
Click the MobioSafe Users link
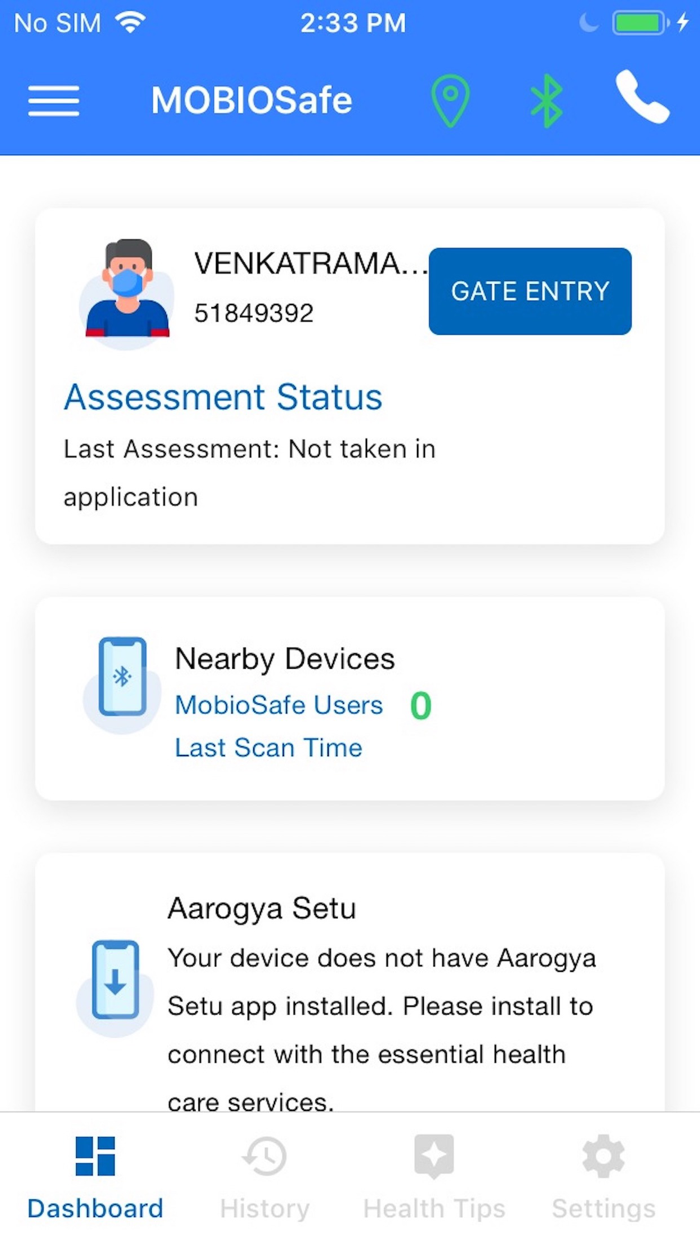(x=279, y=705)
